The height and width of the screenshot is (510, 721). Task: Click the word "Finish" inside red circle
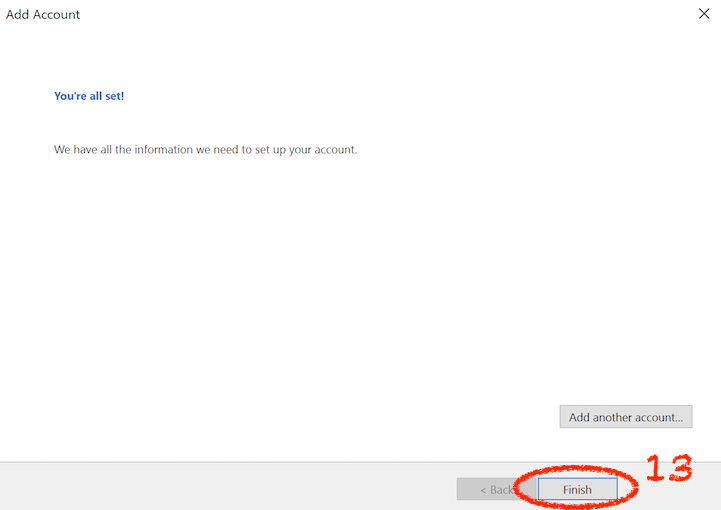point(577,490)
